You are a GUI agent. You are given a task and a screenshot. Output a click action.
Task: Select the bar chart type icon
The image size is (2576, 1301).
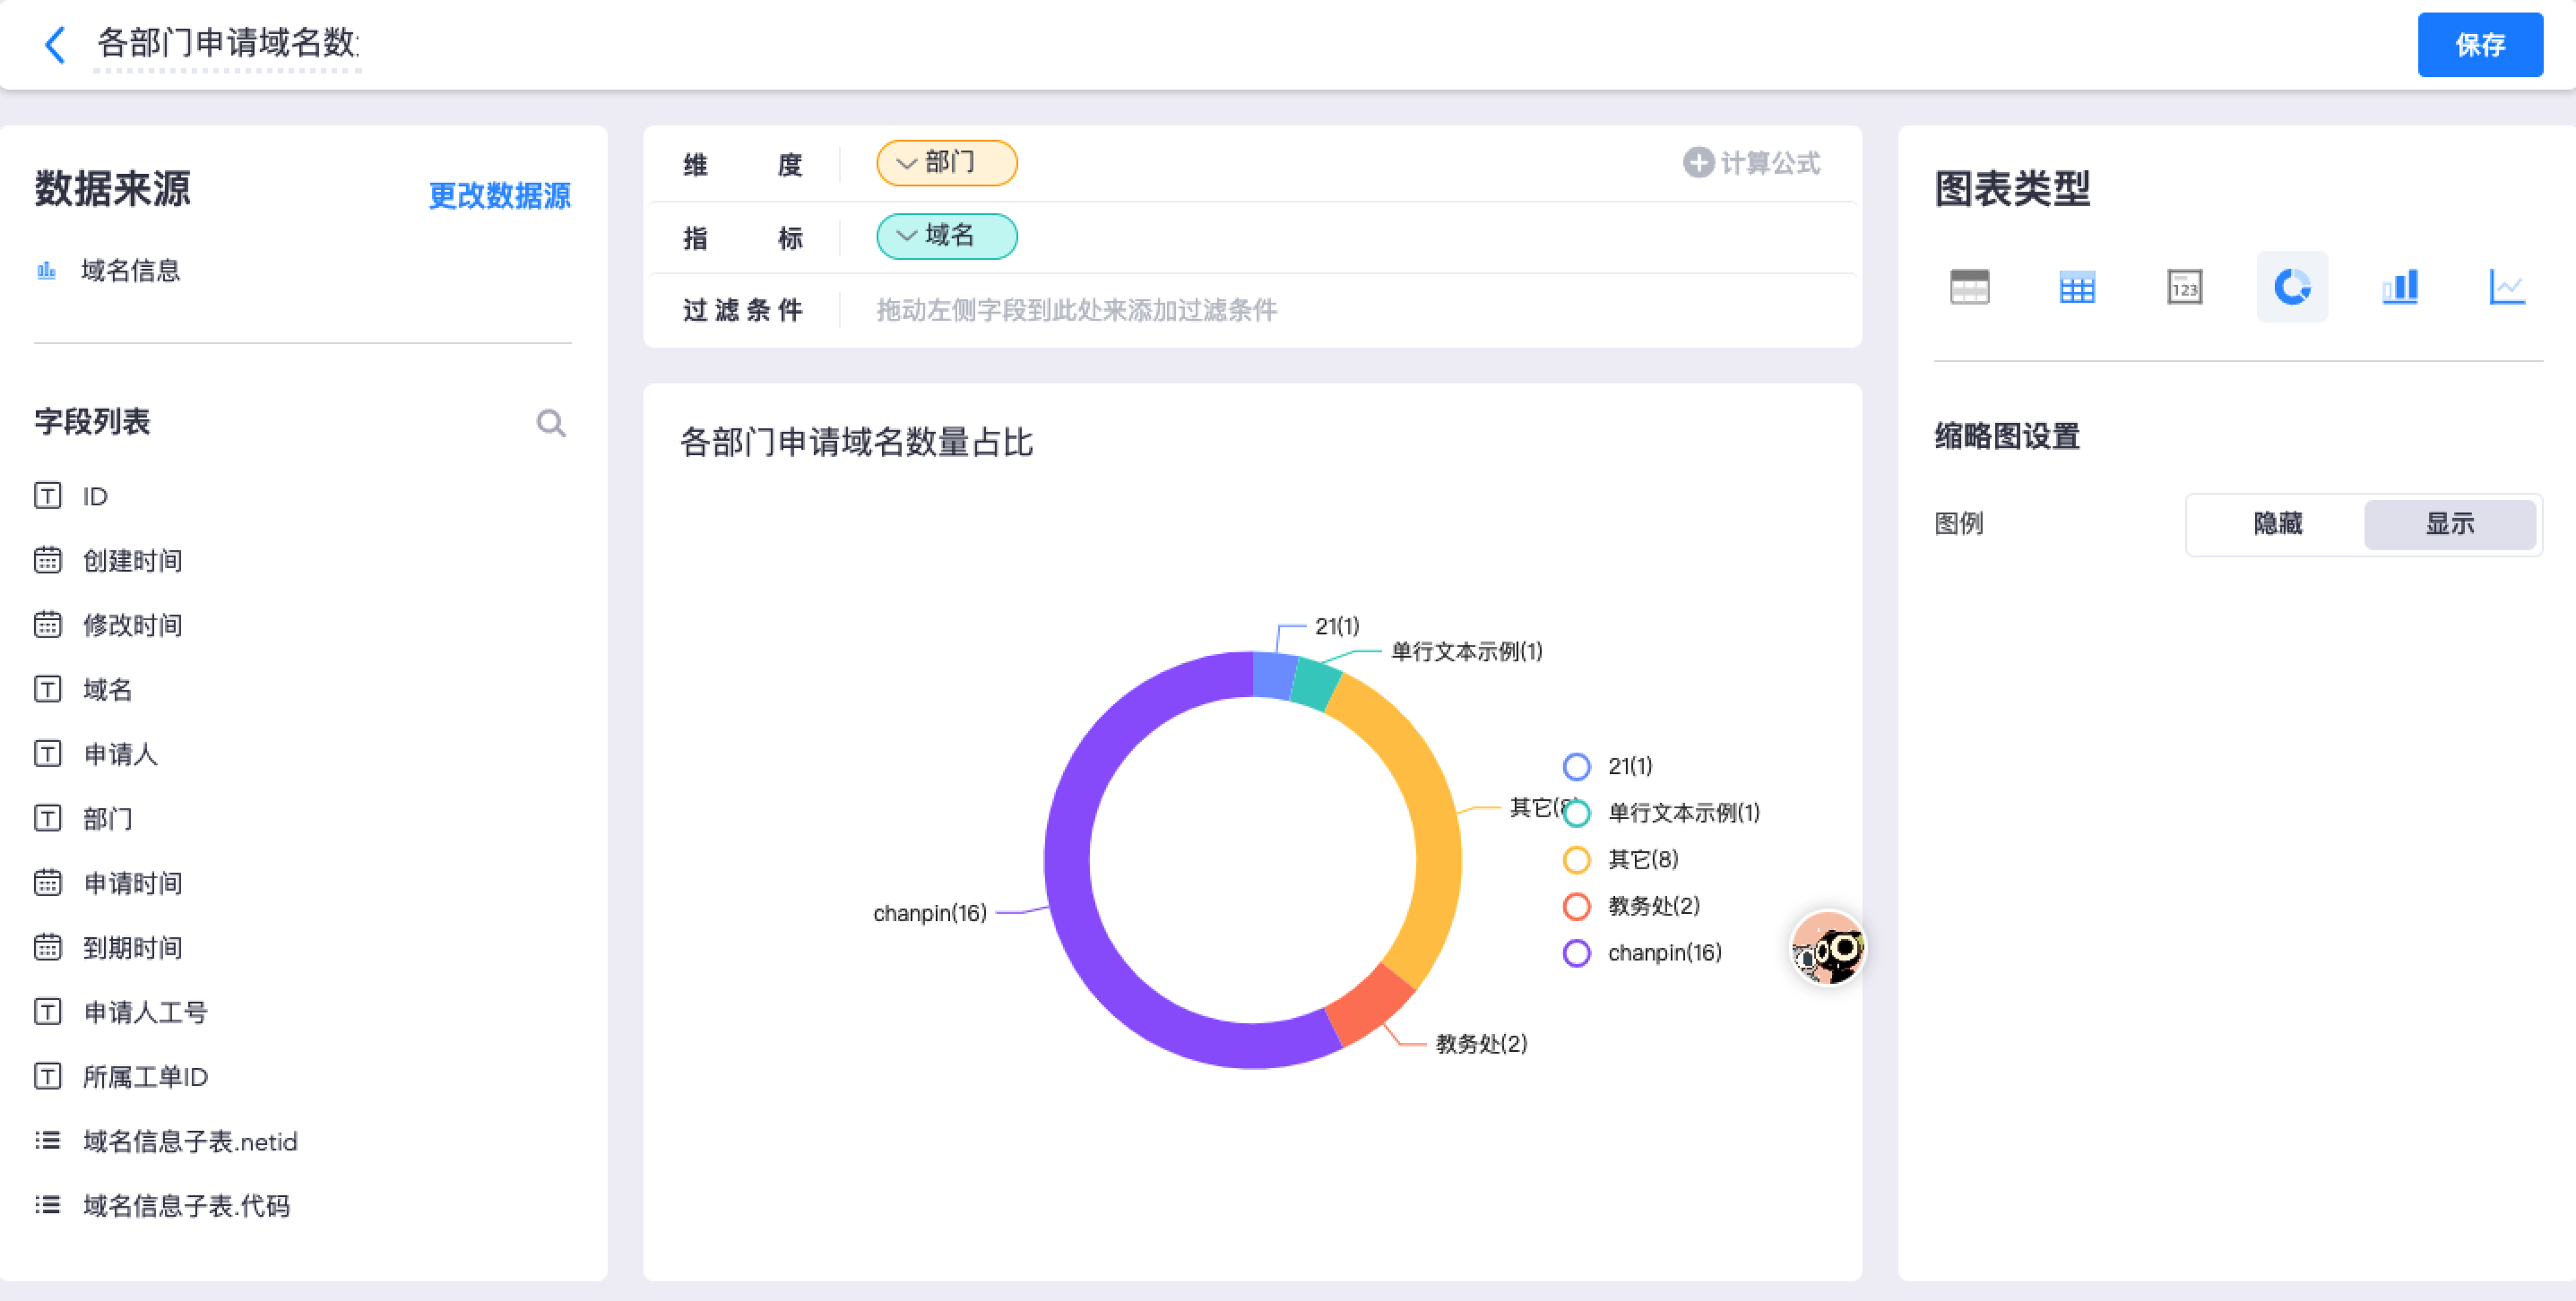tap(2399, 287)
